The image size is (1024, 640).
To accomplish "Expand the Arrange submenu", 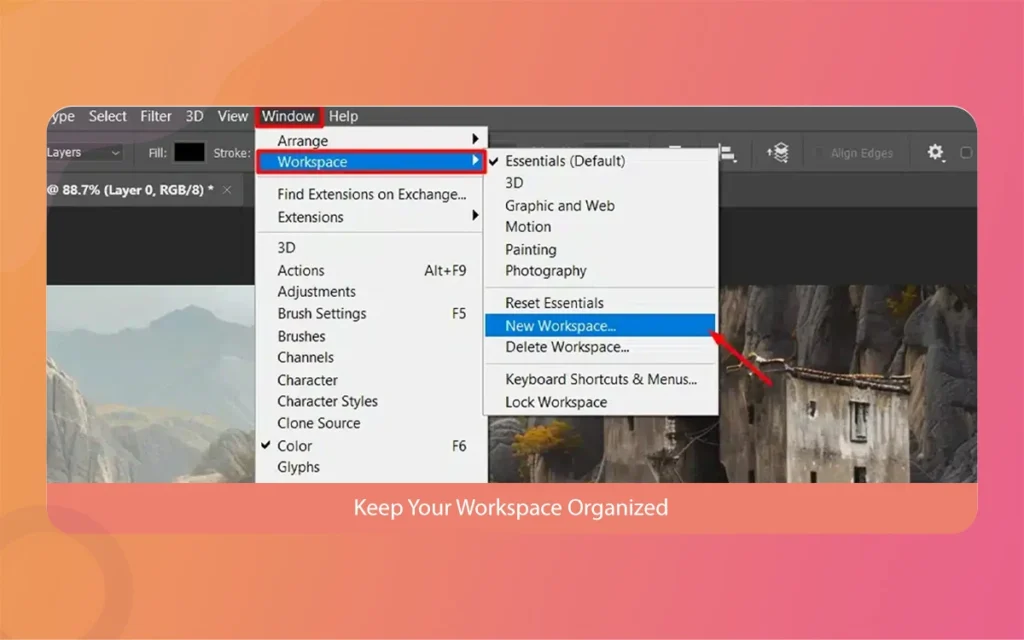I will [371, 140].
